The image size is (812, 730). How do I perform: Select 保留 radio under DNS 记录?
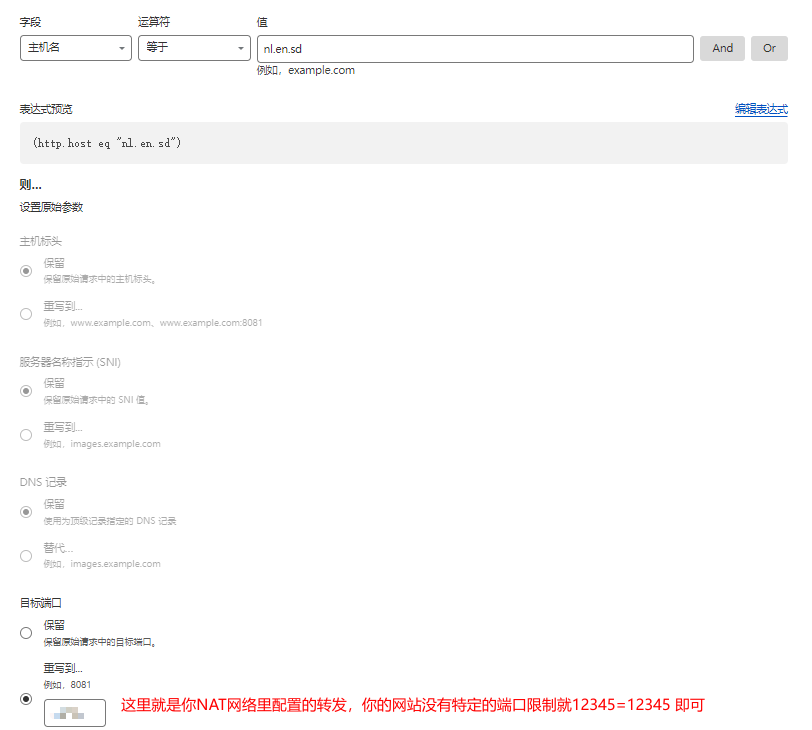26,512
